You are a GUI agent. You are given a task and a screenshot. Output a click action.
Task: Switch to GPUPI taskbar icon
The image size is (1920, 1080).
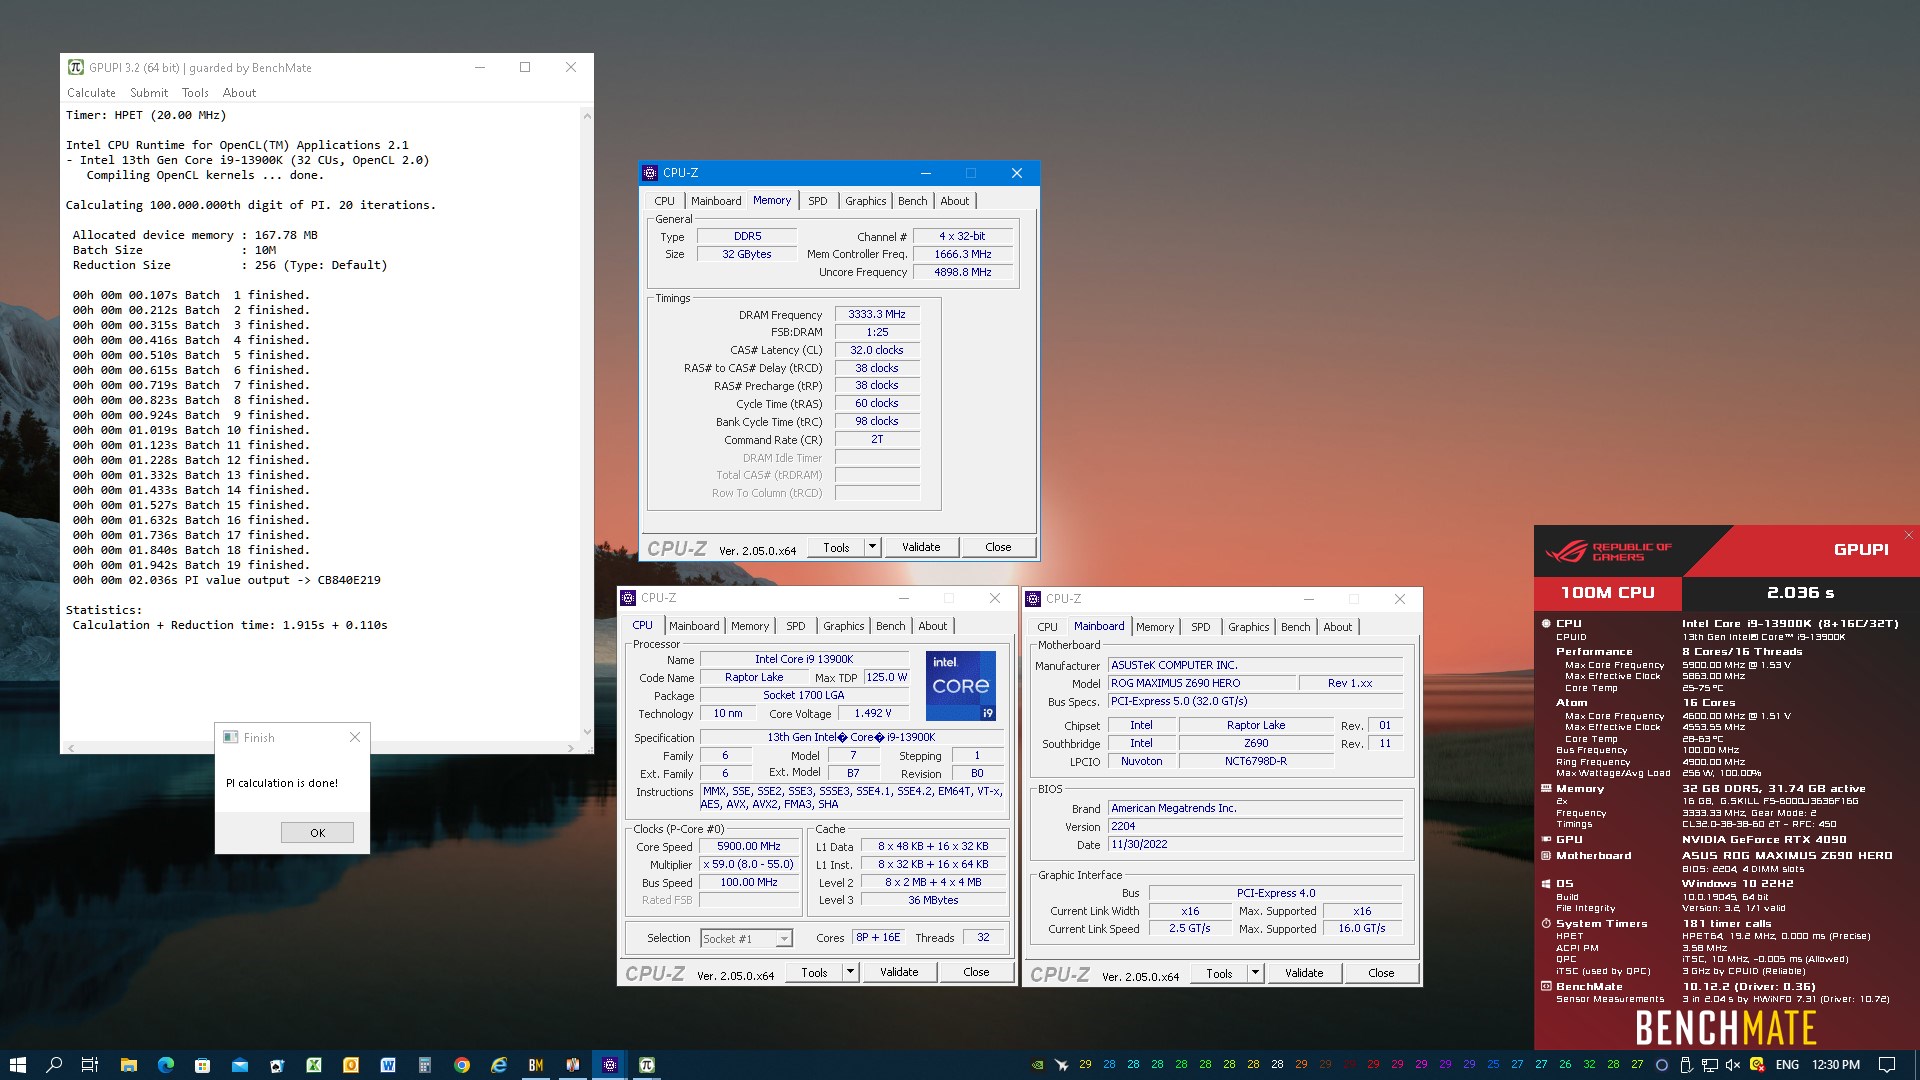pyautogui.click(x=646, y=1064)
